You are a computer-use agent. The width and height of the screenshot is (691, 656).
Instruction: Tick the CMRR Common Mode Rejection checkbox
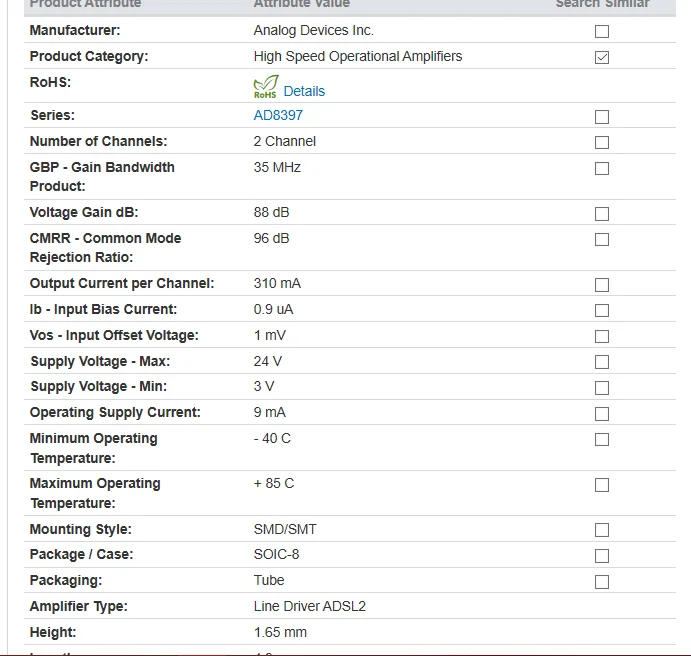(x=602, y=239)
